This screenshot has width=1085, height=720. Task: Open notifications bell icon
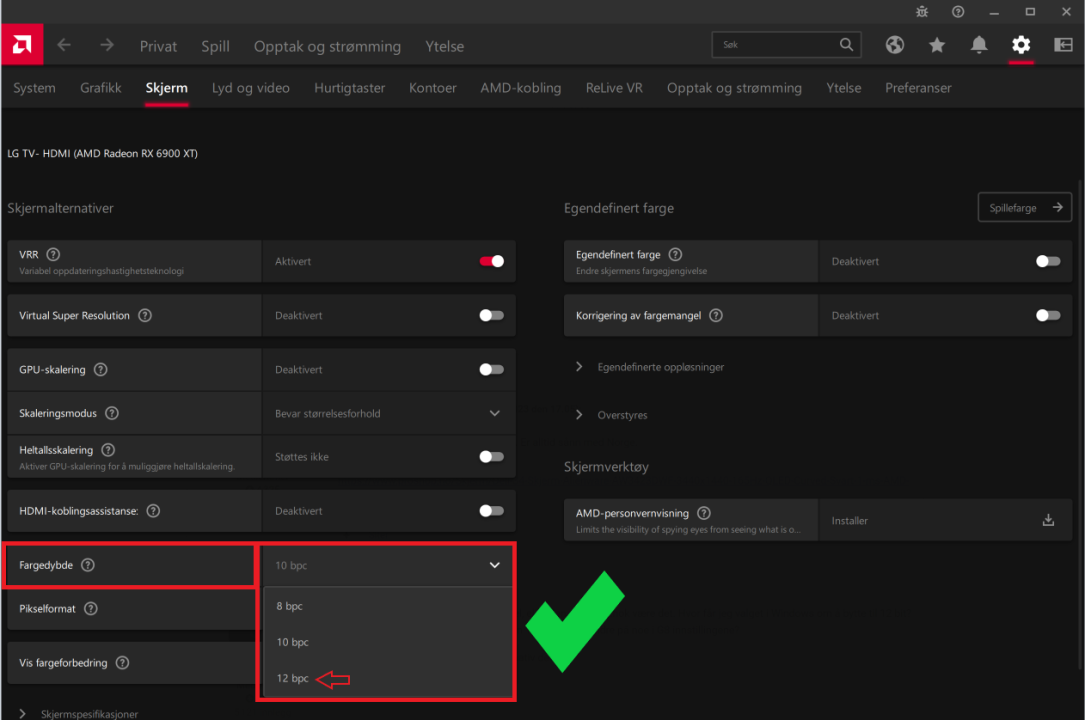(x=979, y=45)
